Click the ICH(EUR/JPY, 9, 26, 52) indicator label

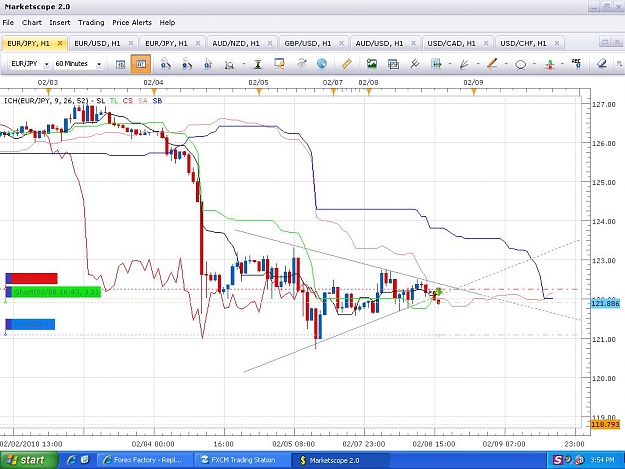pyautogui.click(x=45, y=101)
